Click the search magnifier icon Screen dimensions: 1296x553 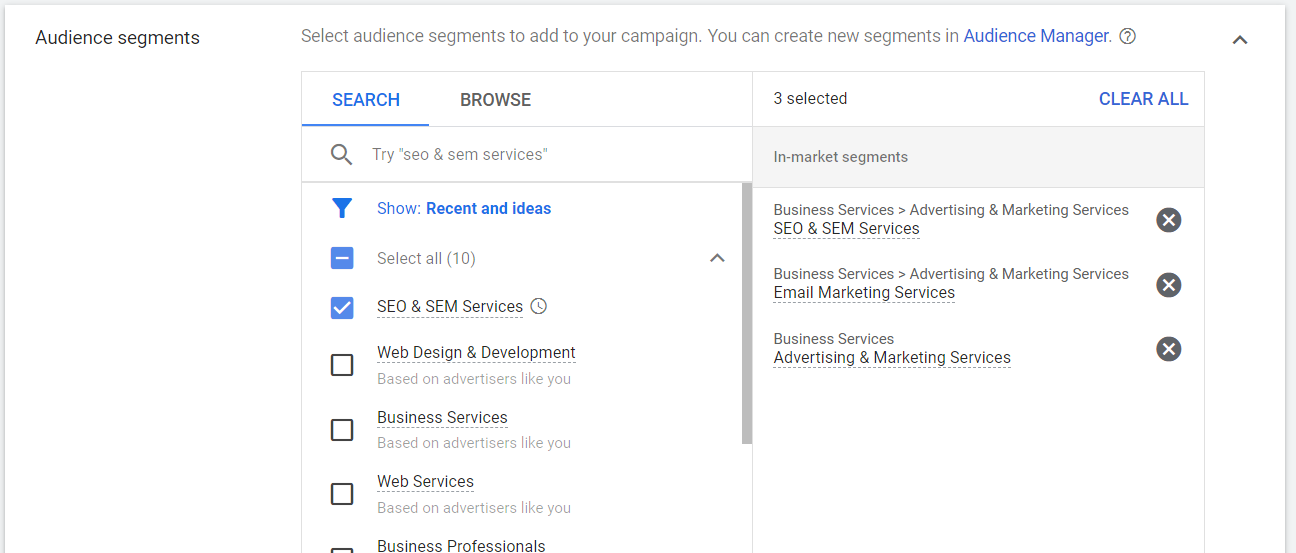[x=342, y=155]
